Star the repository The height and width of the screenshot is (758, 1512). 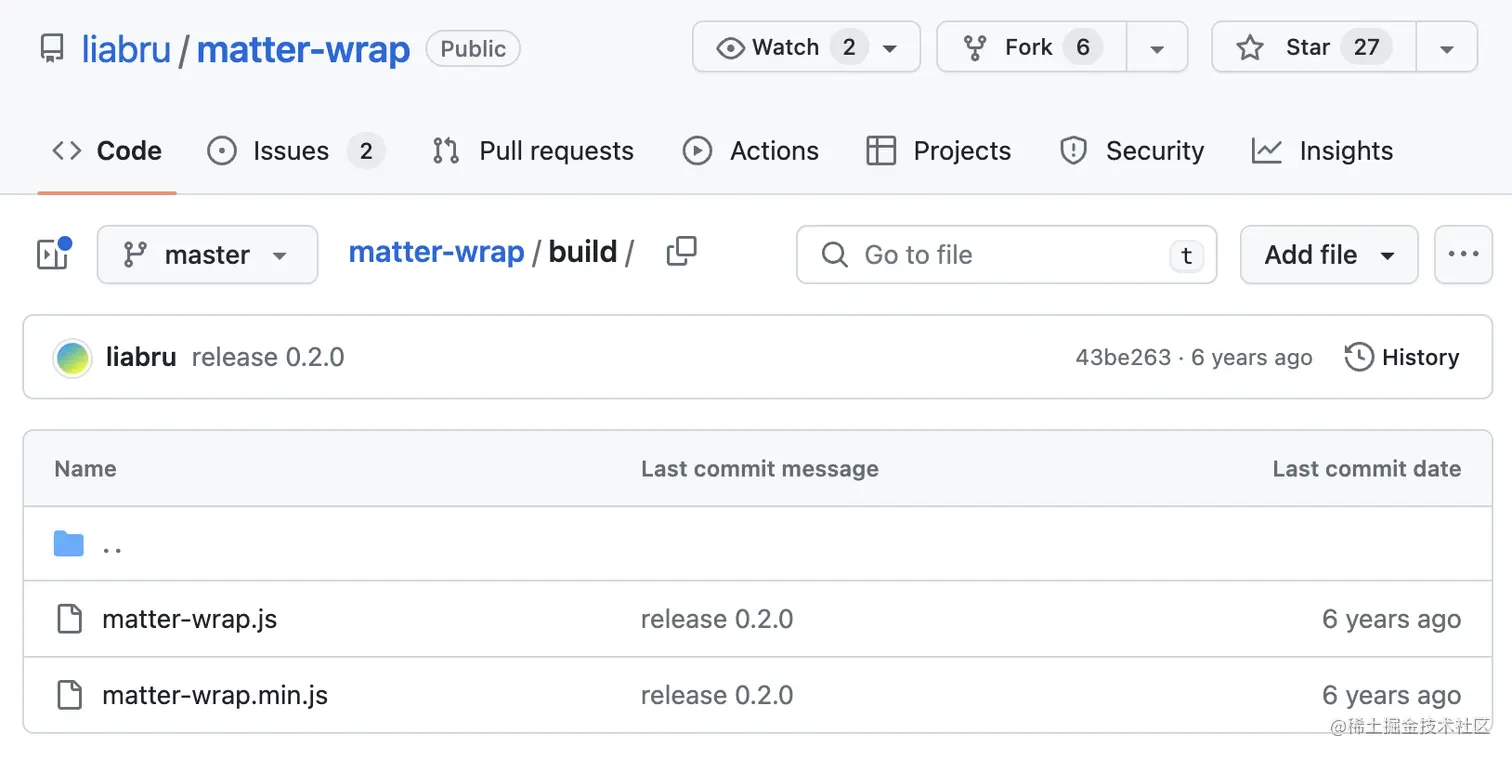1313,47
